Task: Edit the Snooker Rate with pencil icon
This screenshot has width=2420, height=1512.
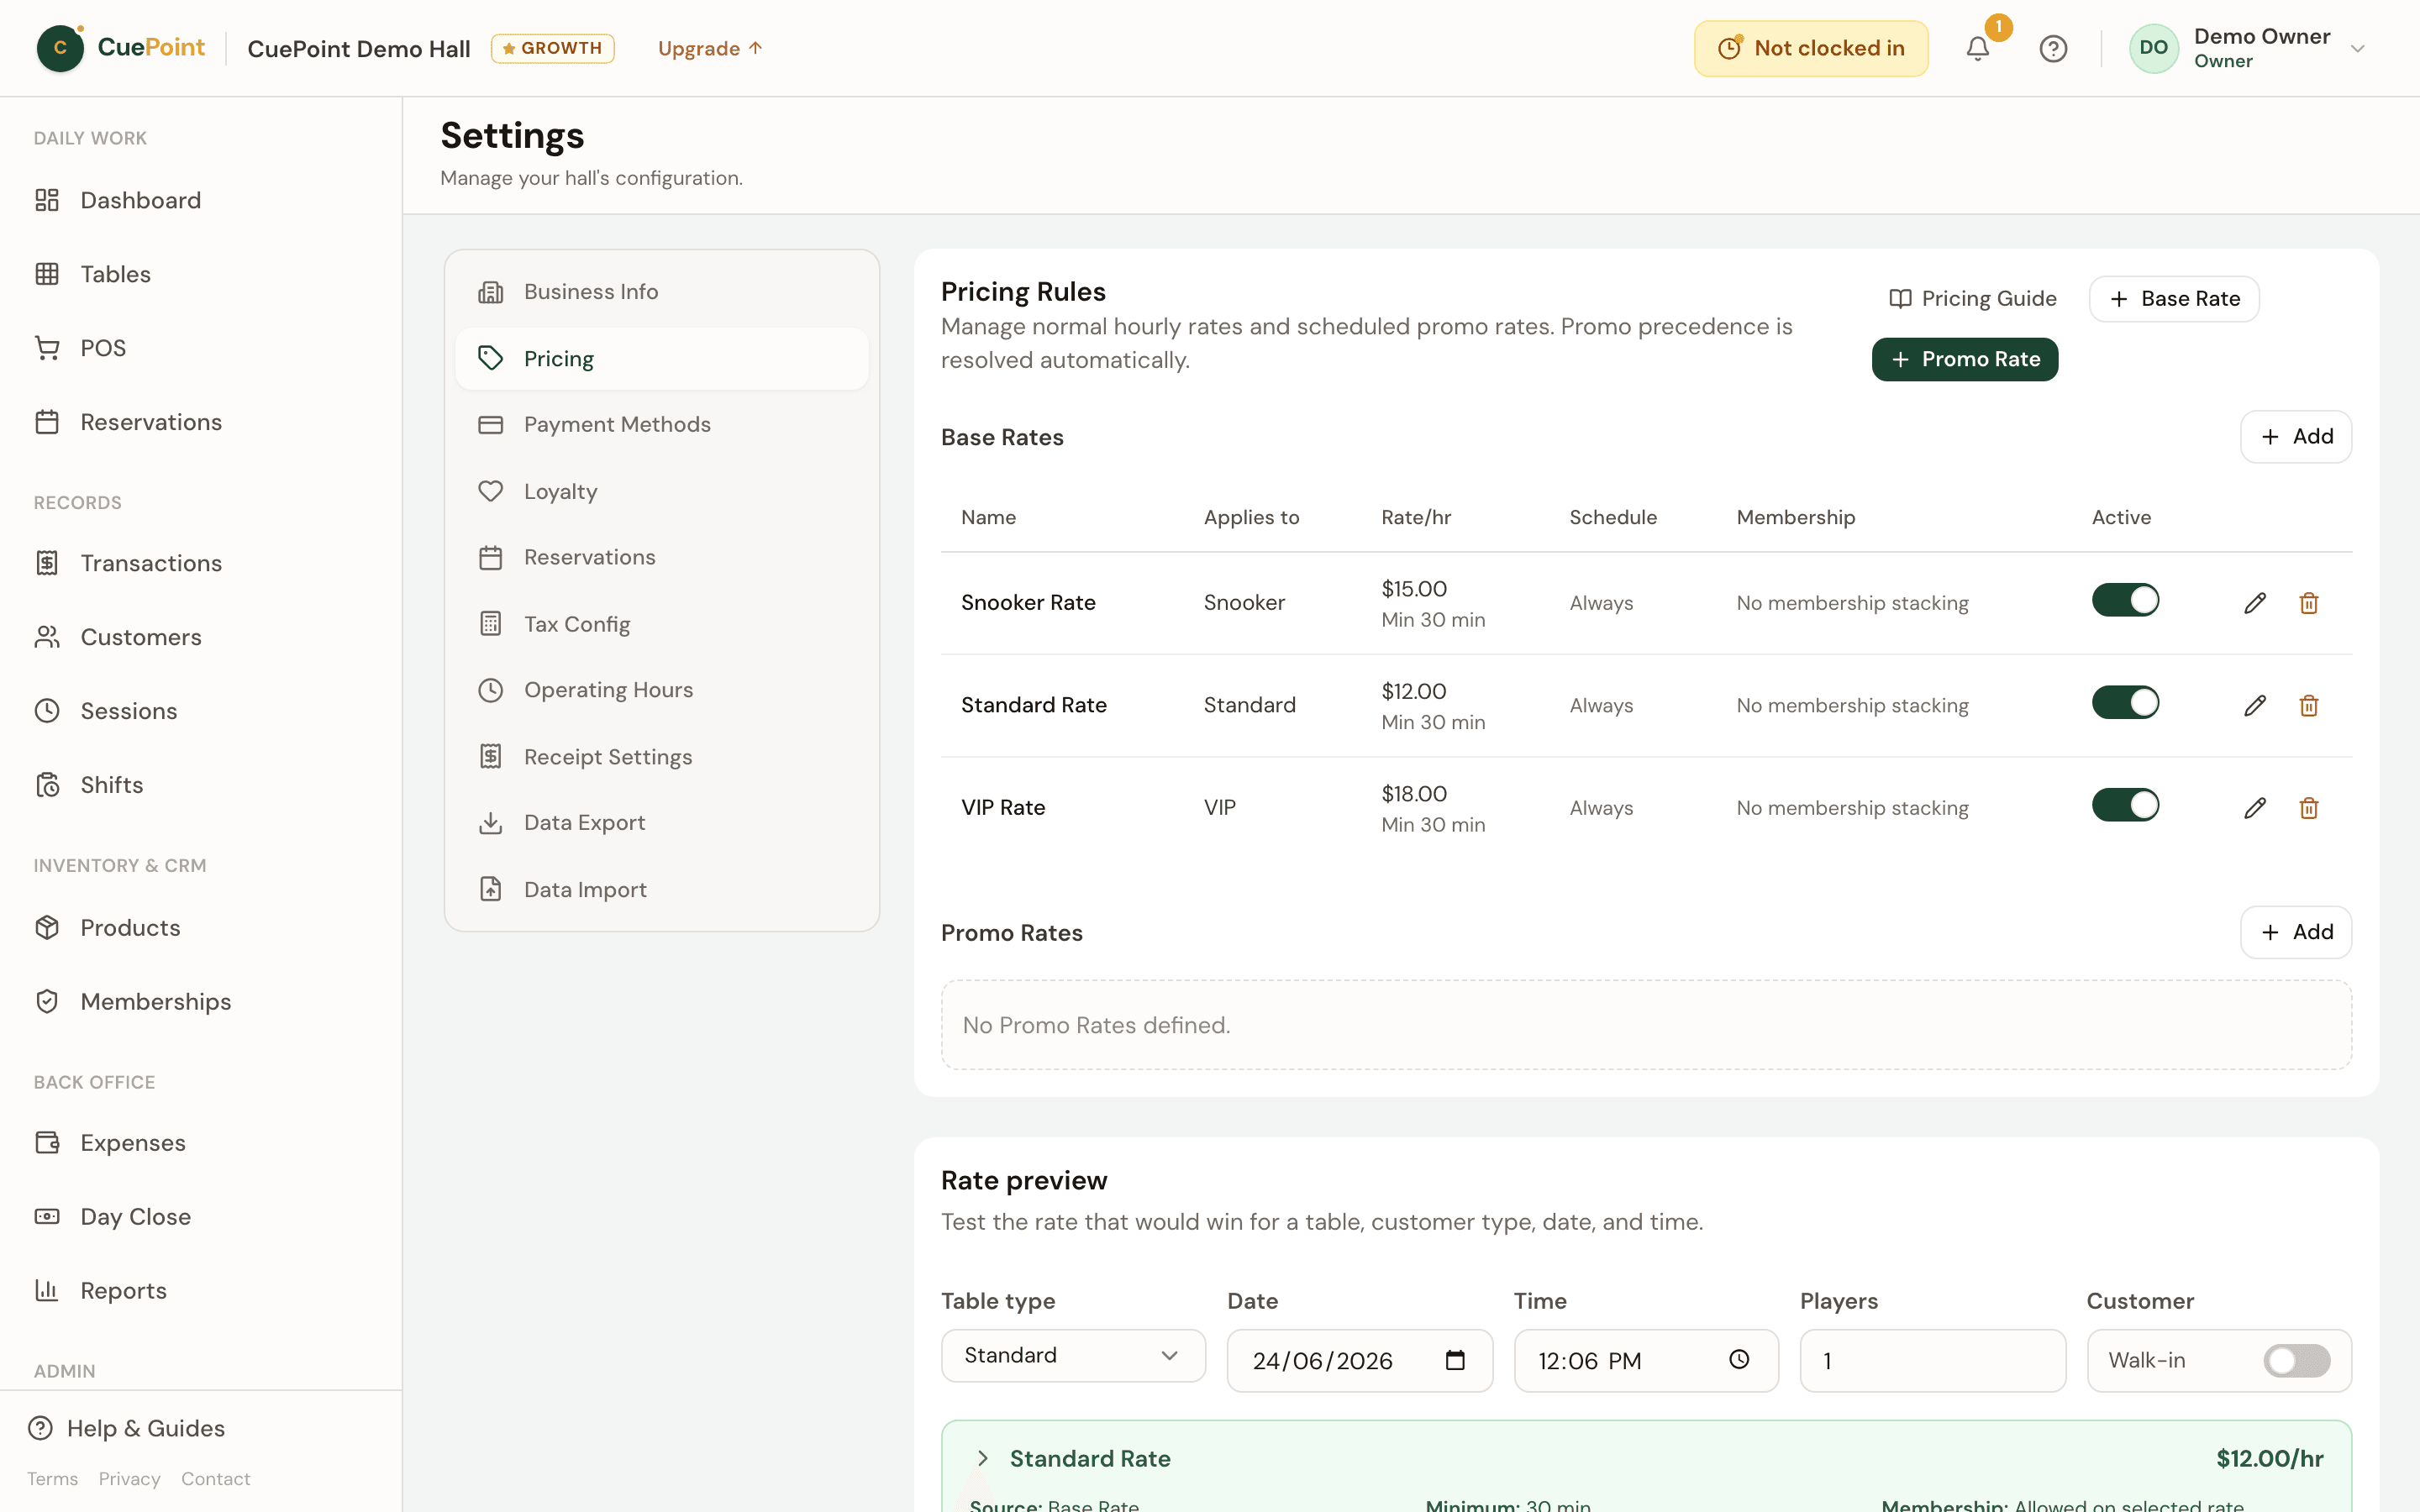Action: click(2255, 603)
